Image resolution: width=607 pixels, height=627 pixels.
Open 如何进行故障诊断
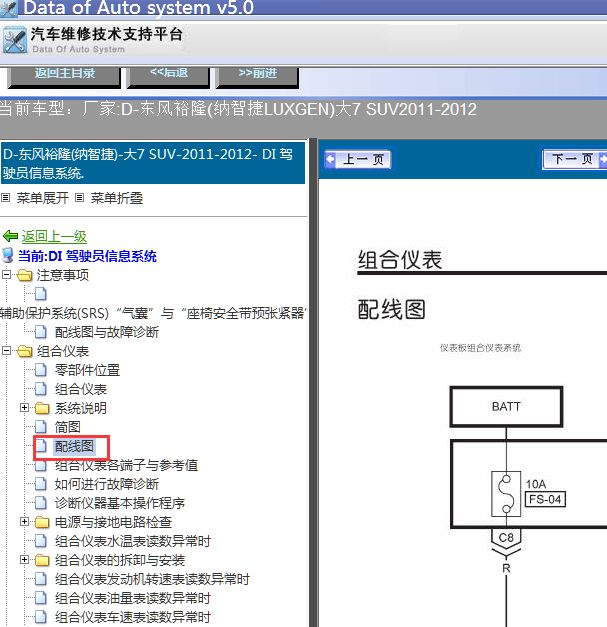107,484
